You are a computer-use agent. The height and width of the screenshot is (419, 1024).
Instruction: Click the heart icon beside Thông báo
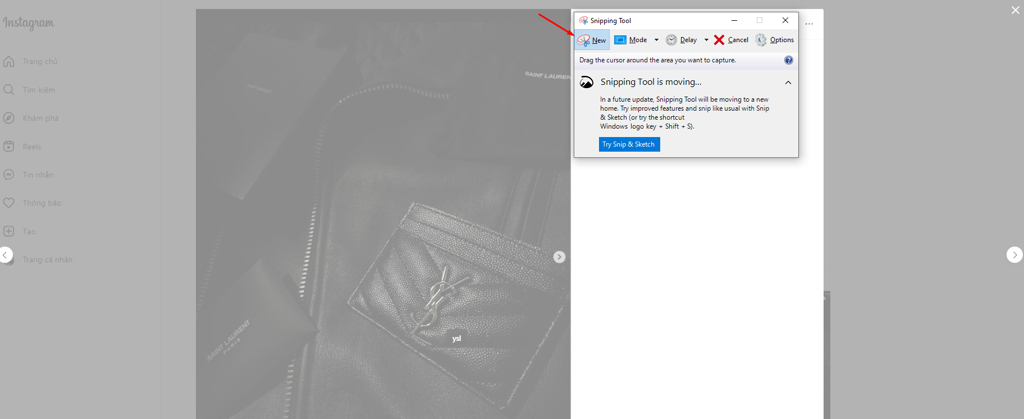(x=8, y=203)
